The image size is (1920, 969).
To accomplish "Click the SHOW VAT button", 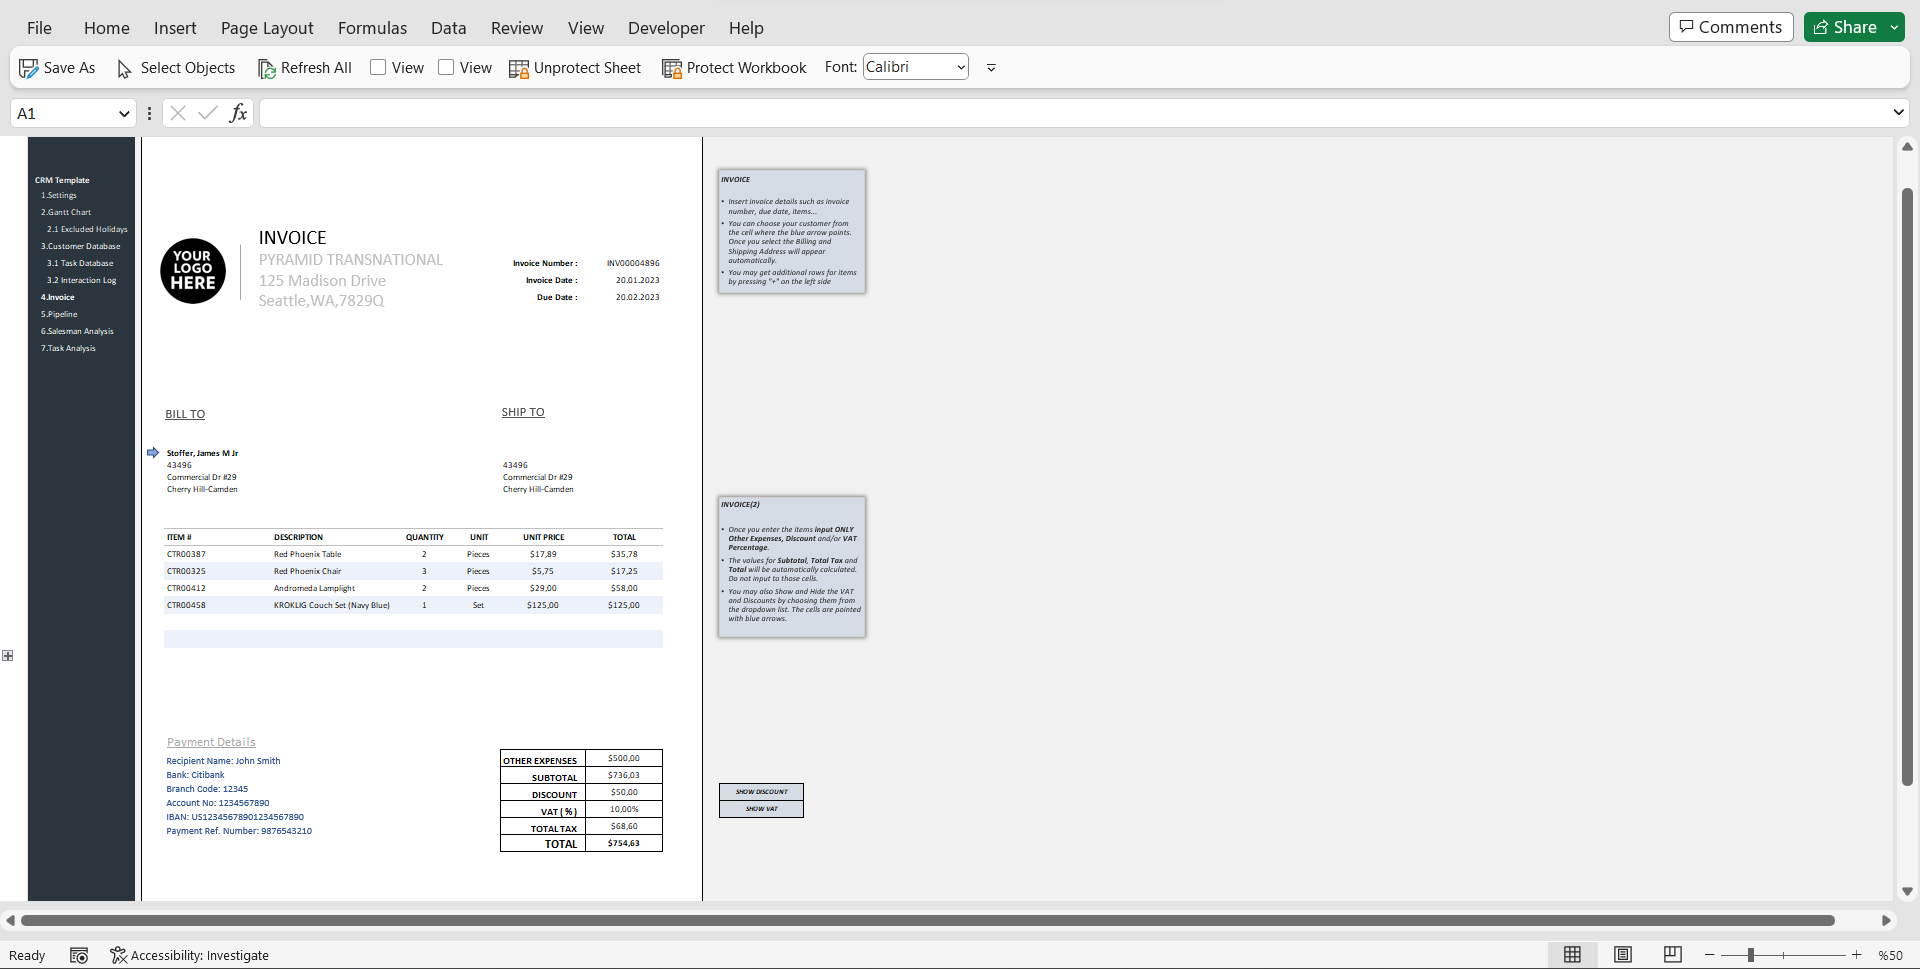I will click(x=761, y=809).
